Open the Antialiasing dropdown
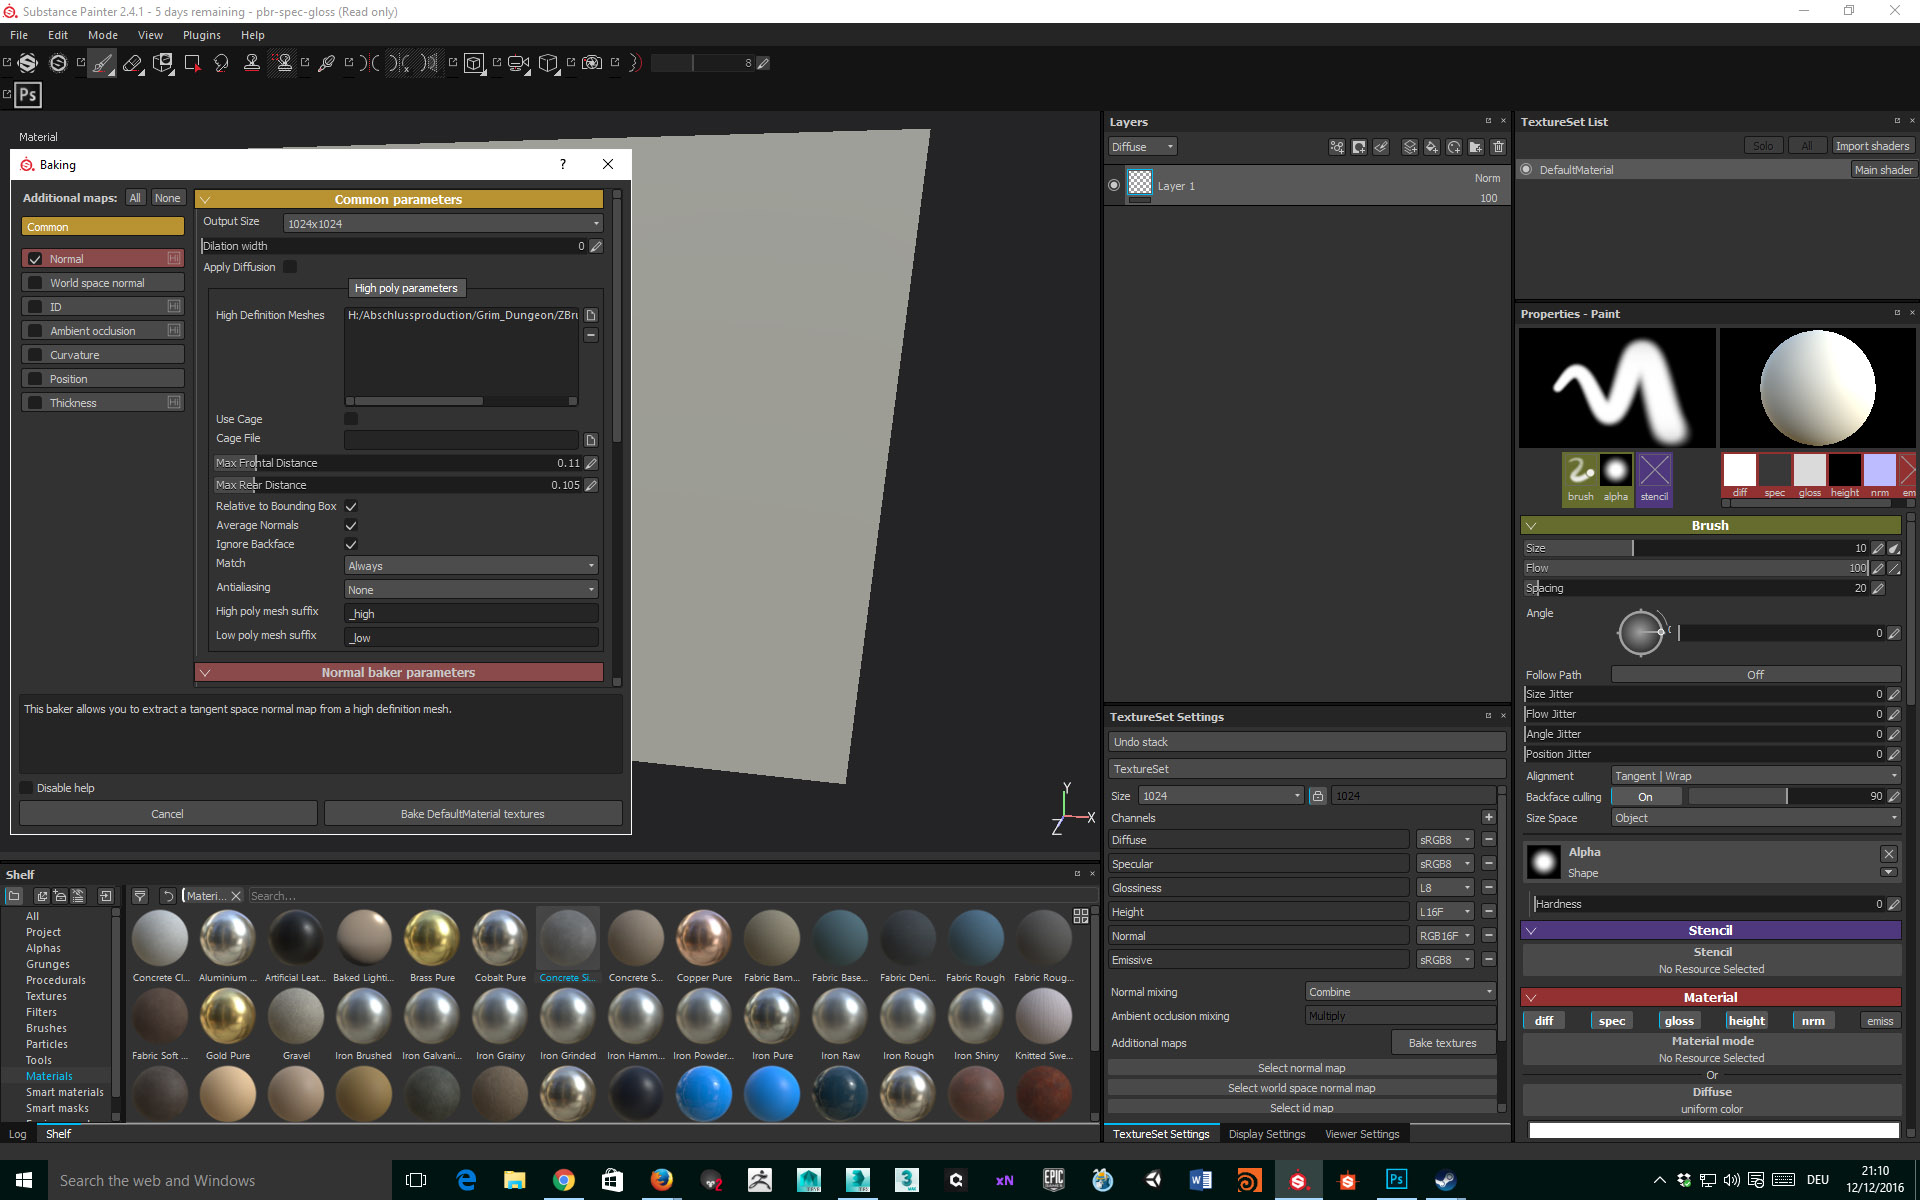This screenshot has width=1920, height=1200. pos(471,590)
